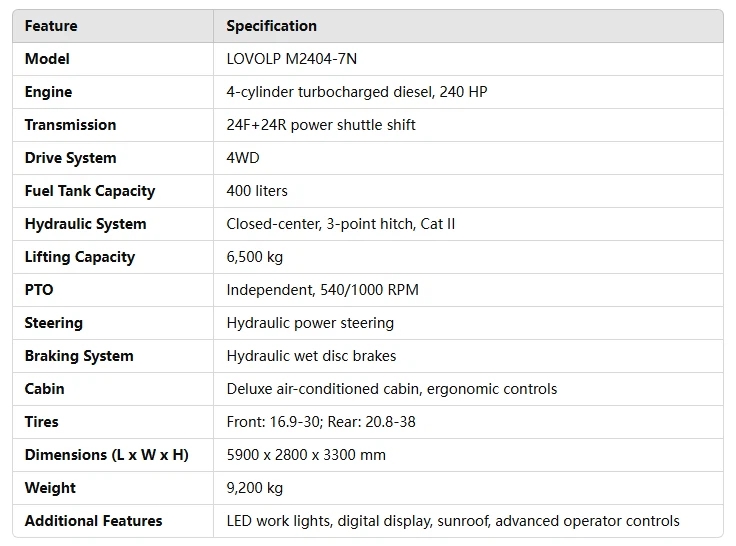Click the Feature column header
Screen dimensions: 736x546
[x=51, y=26]
